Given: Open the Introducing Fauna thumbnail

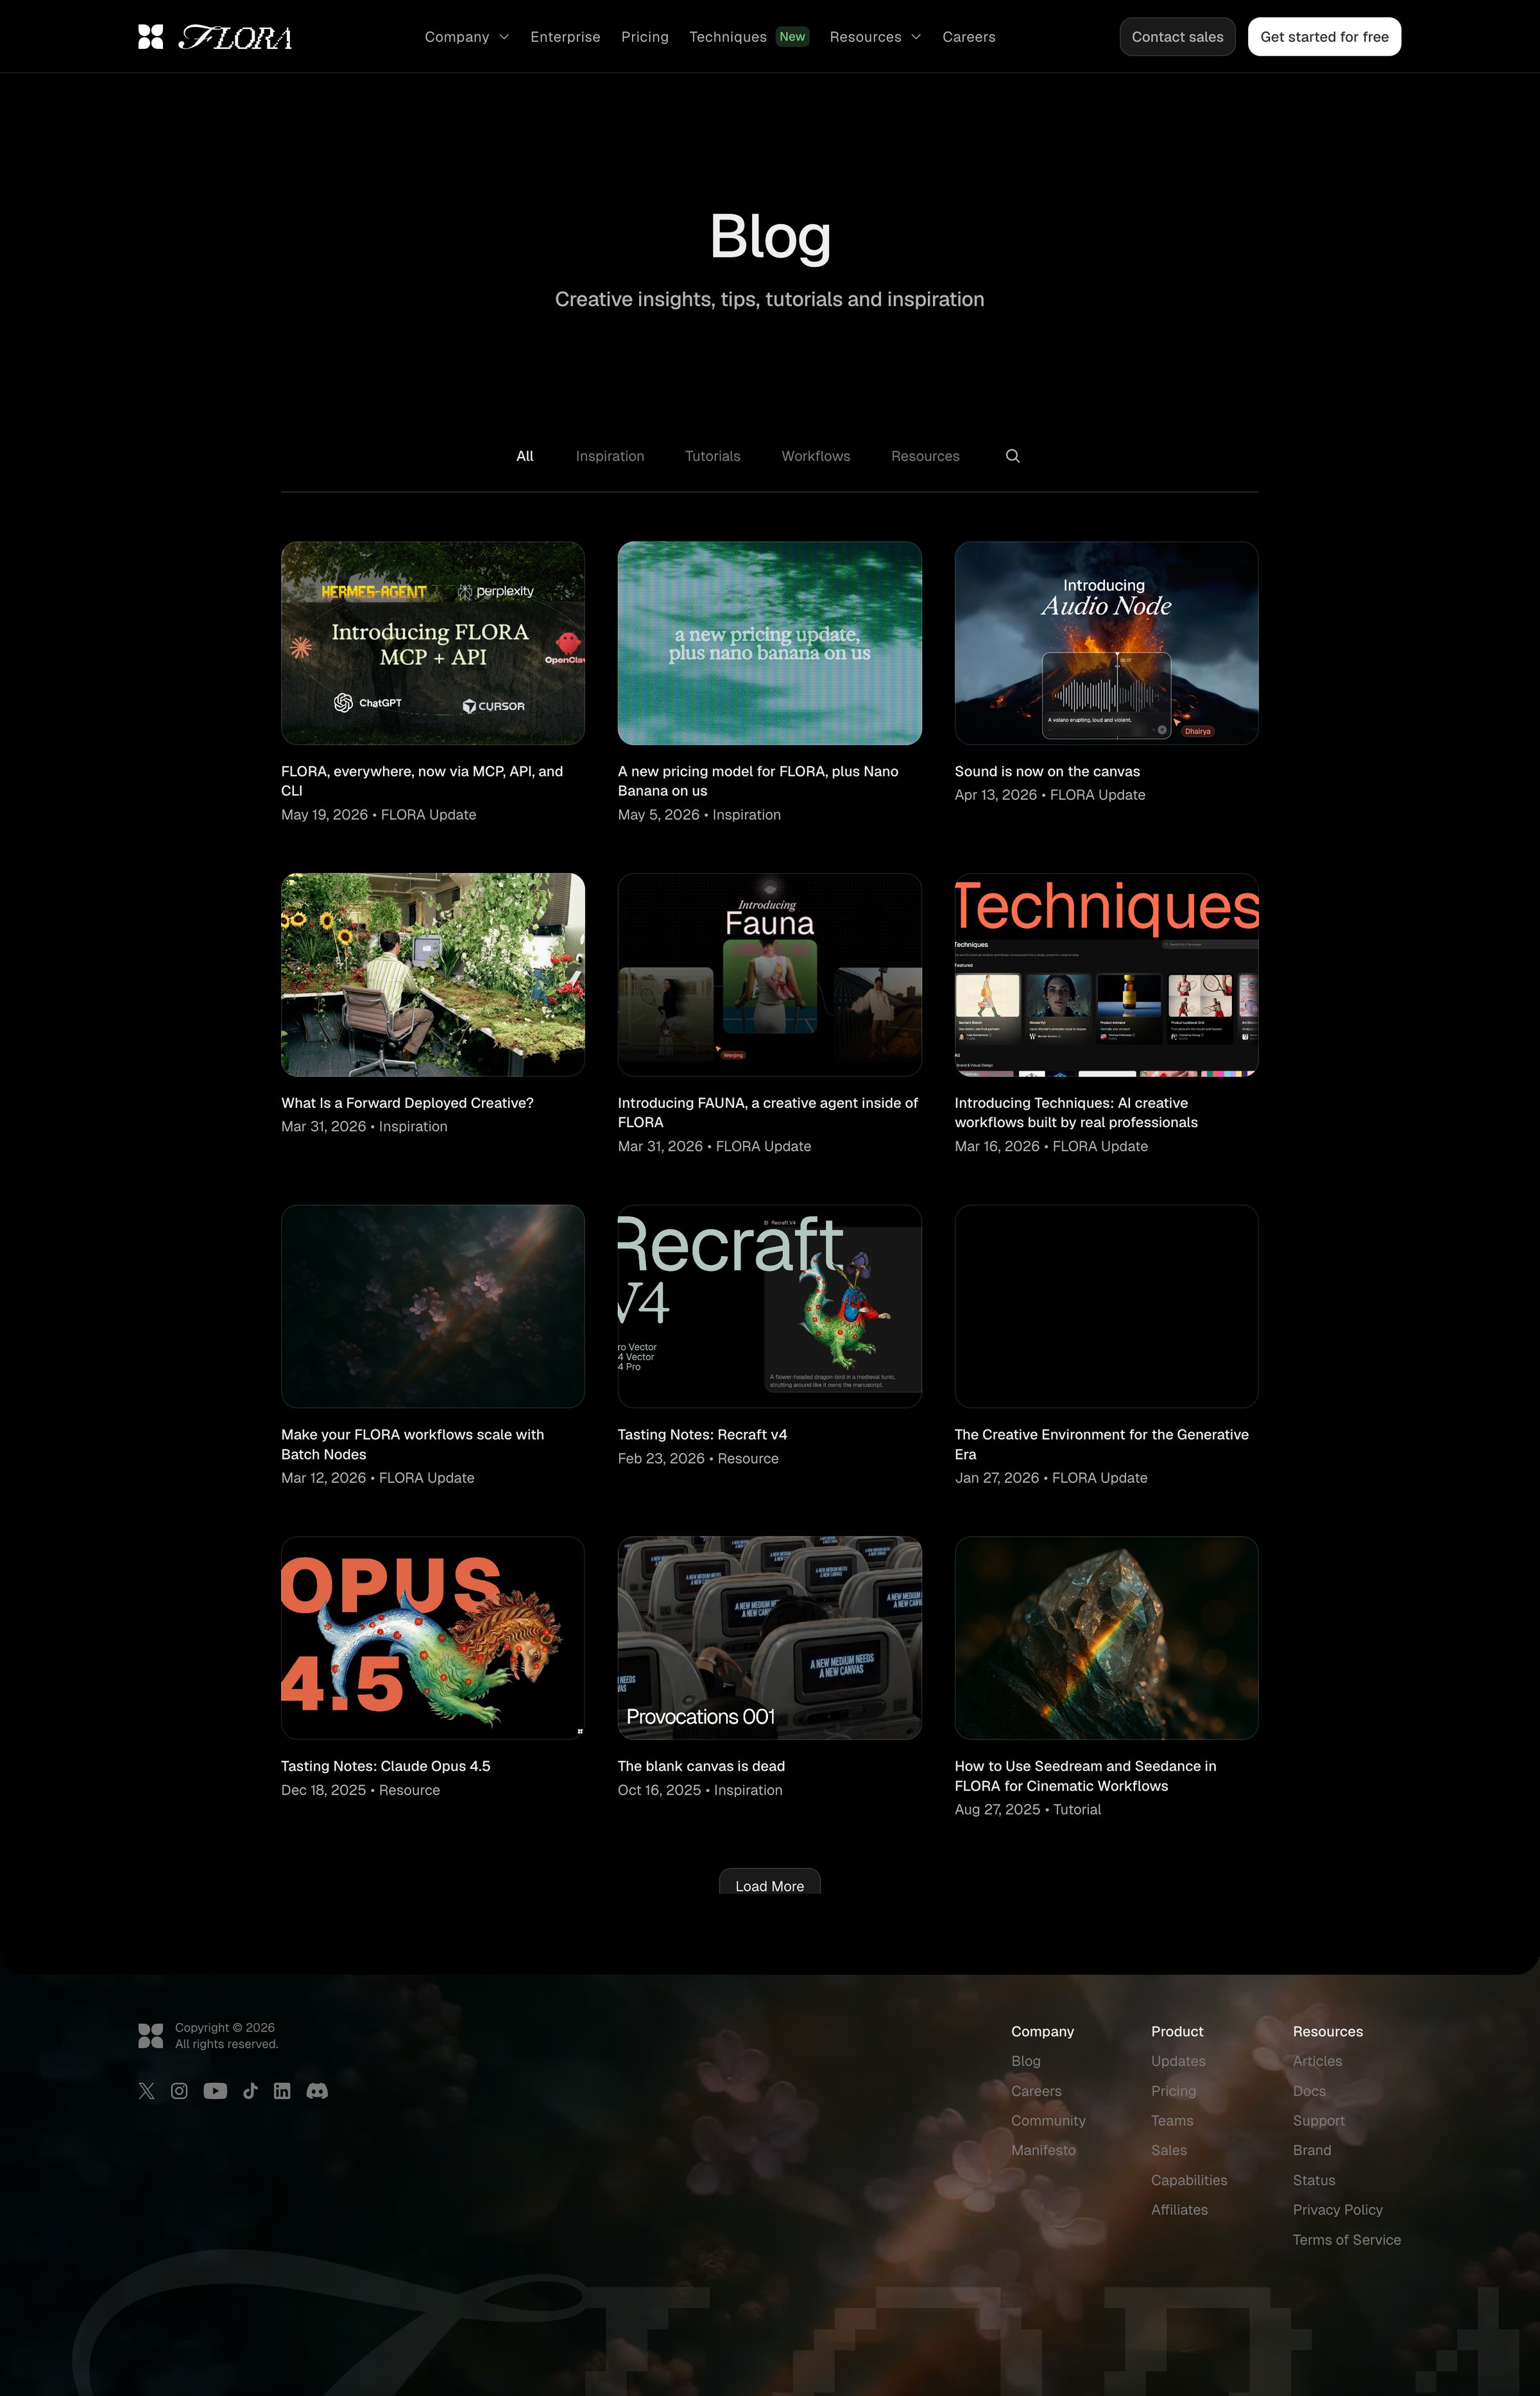Looking at the screenshot, I should pos(770,975).
